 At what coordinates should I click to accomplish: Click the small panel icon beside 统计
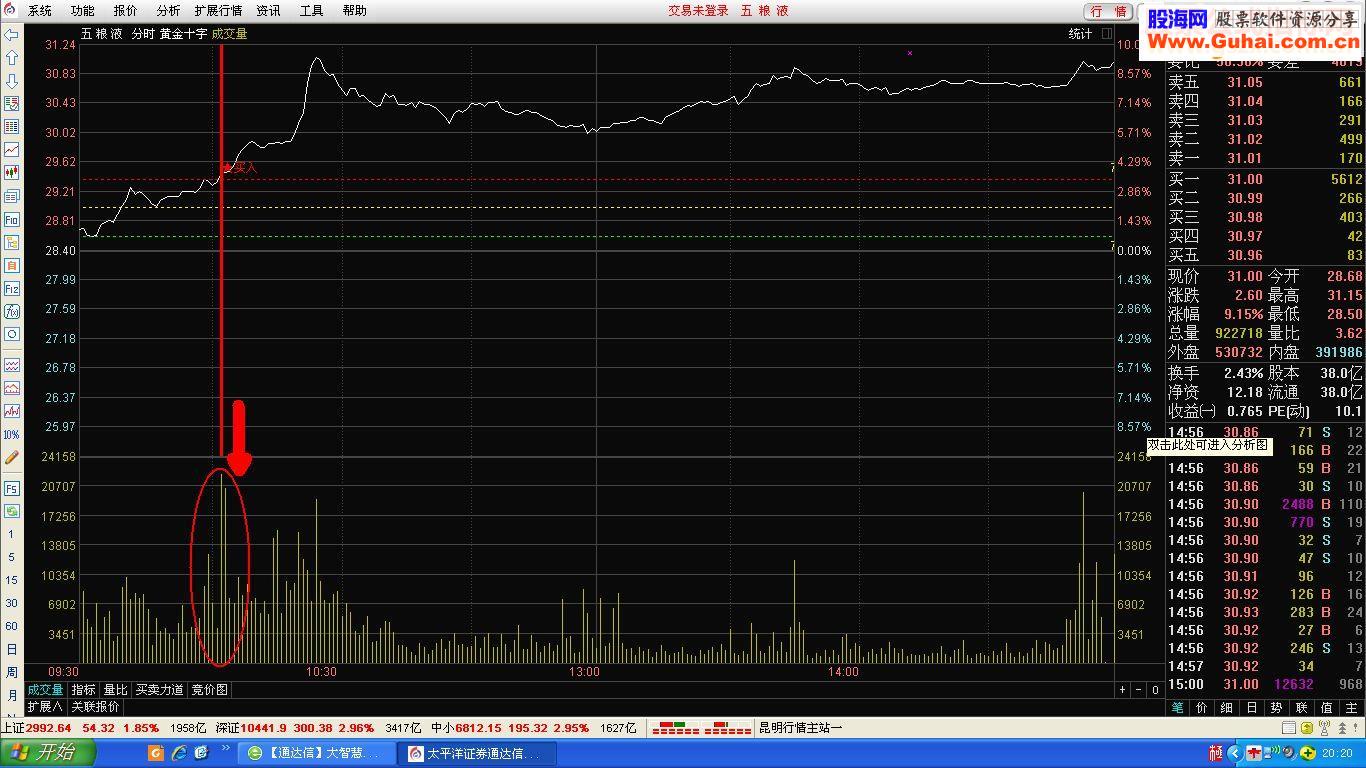(1107, 33)
